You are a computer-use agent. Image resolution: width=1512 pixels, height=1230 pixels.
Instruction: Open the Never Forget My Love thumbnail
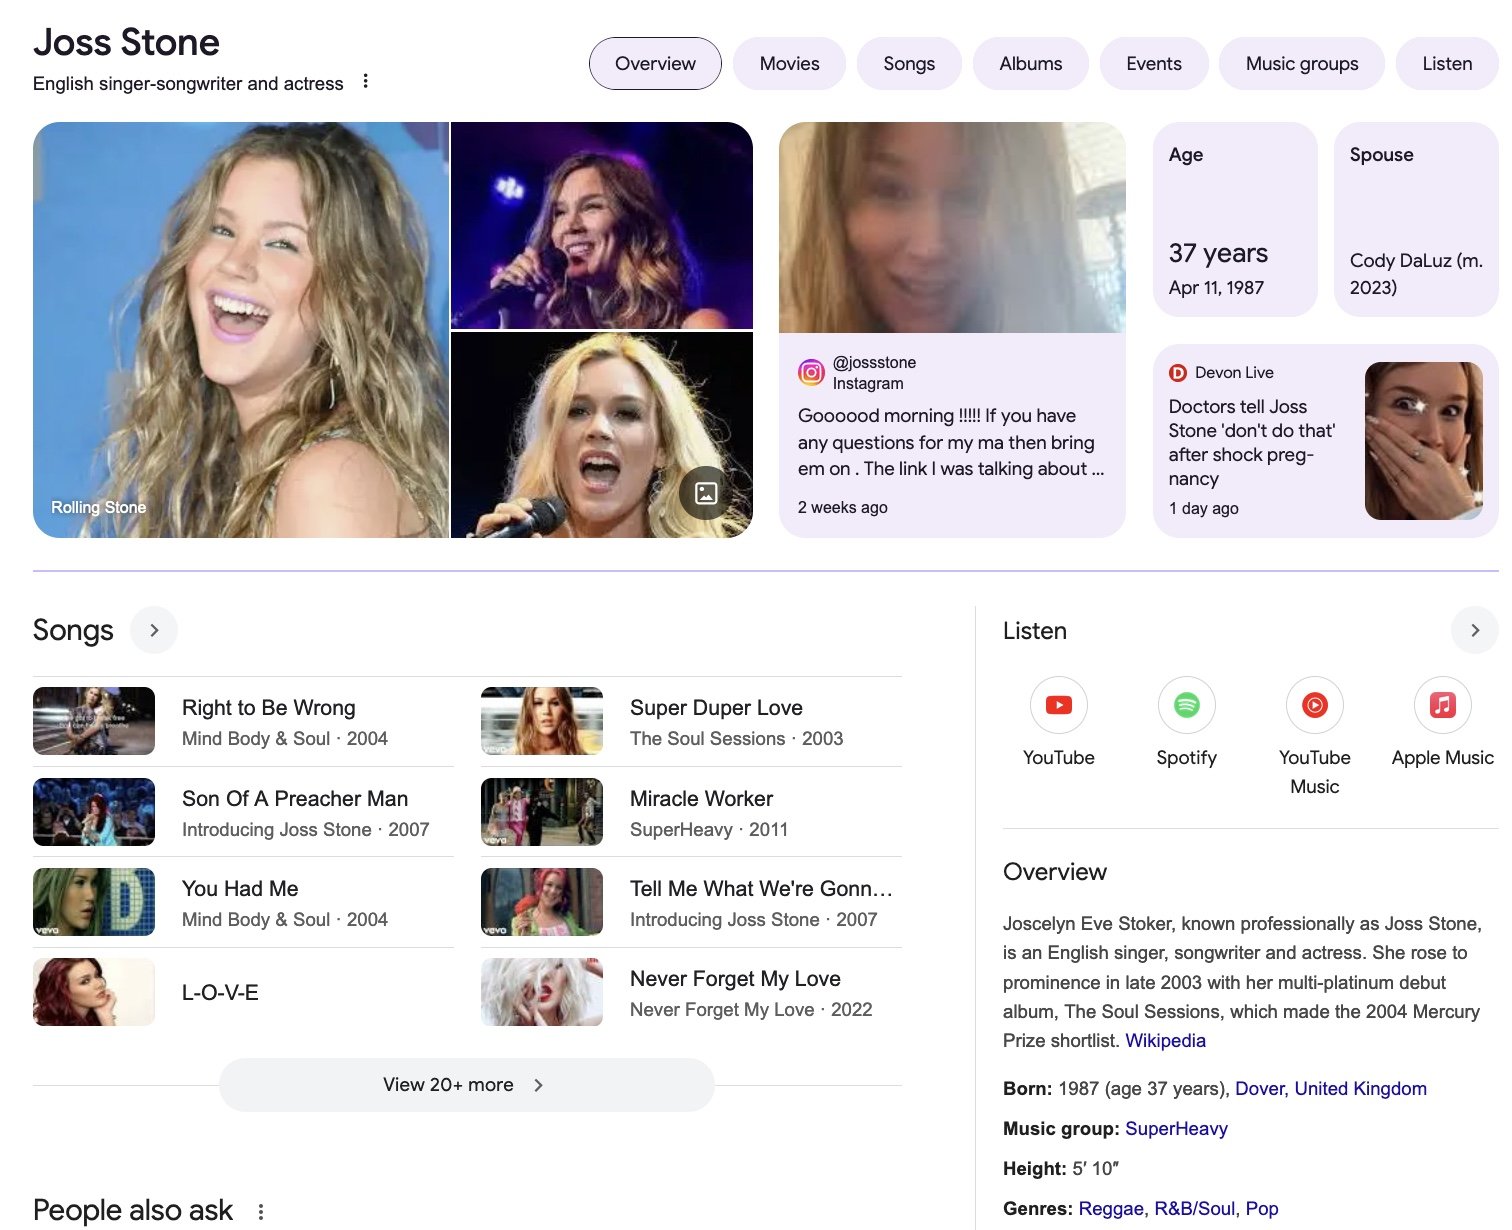pyautogui.click(x=542, y=992)
